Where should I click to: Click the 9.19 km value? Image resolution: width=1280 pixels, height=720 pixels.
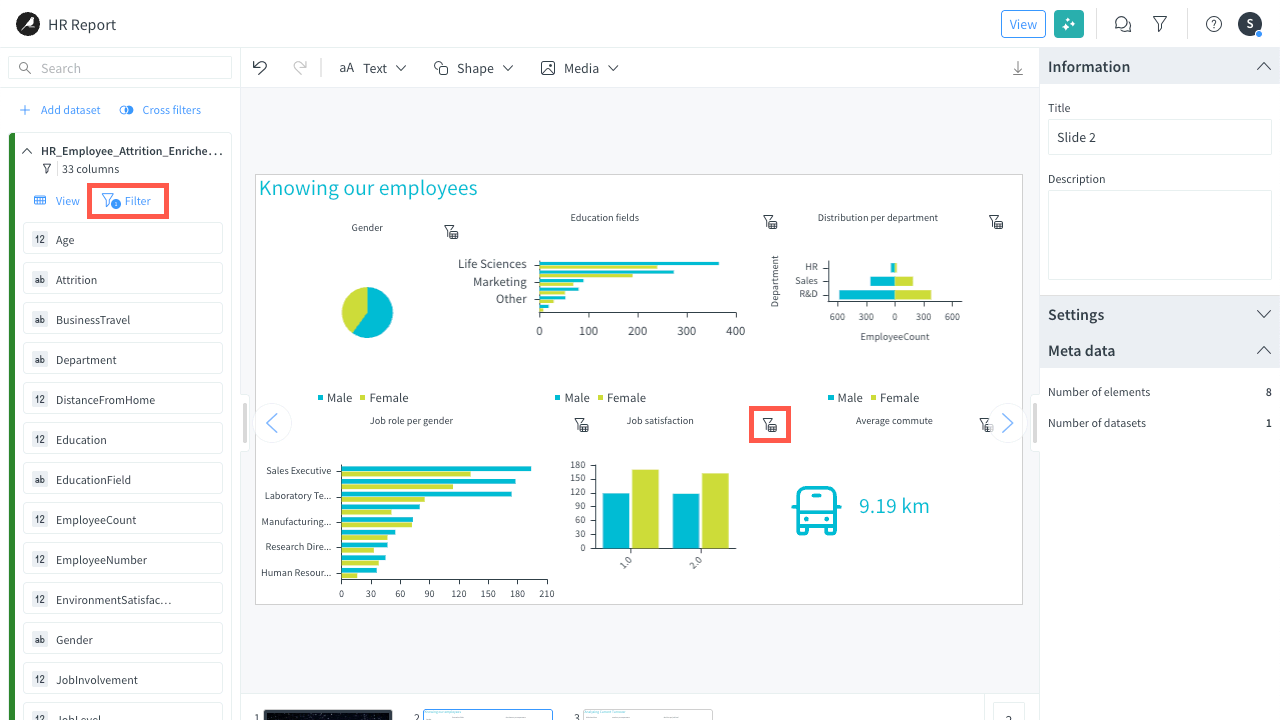click(x=894, y=506)
